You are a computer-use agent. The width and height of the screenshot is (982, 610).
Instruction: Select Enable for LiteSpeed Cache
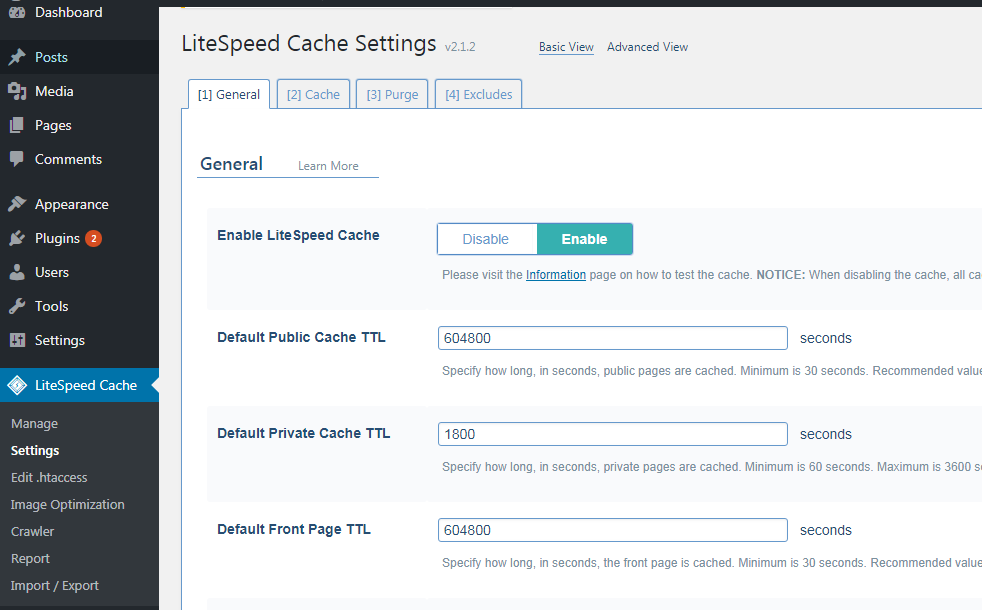pyautogui.click(x=584, y=239)
